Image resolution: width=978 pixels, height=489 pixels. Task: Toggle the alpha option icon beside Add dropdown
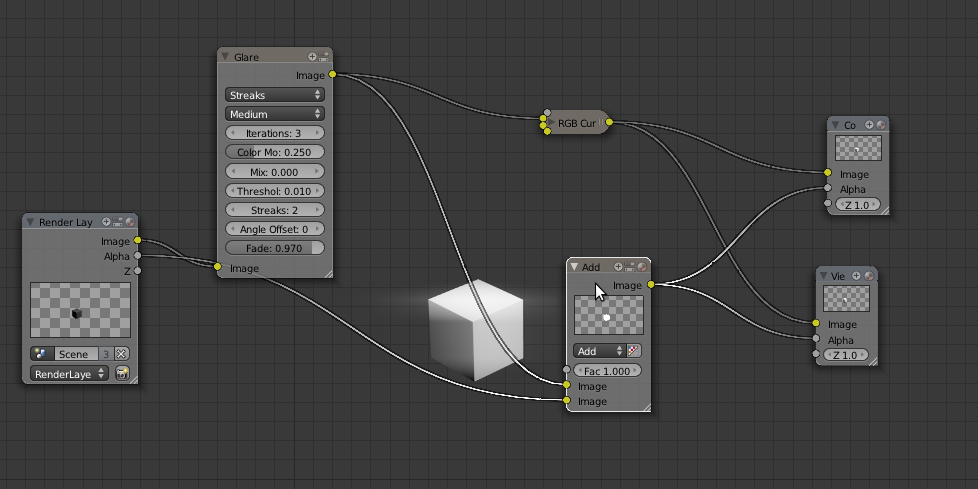(634, 351)
